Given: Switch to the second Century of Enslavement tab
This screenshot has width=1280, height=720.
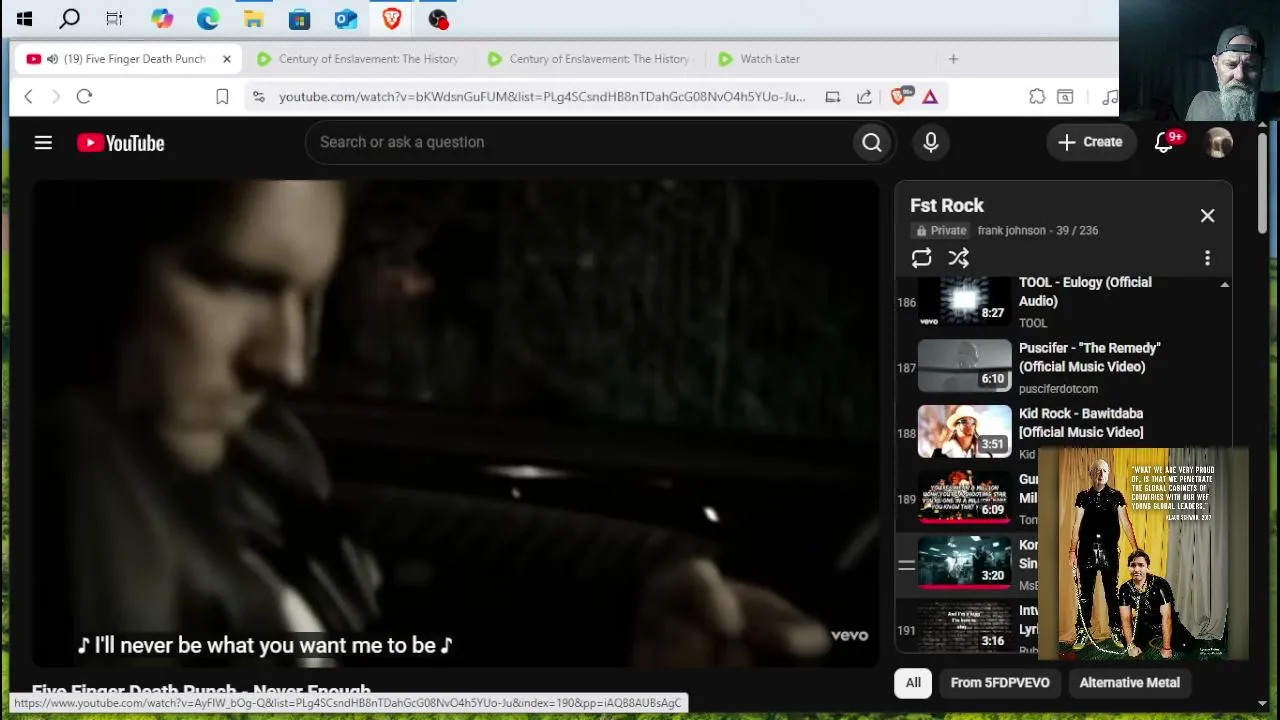Looking at the screenshot, I should [589, 59].
